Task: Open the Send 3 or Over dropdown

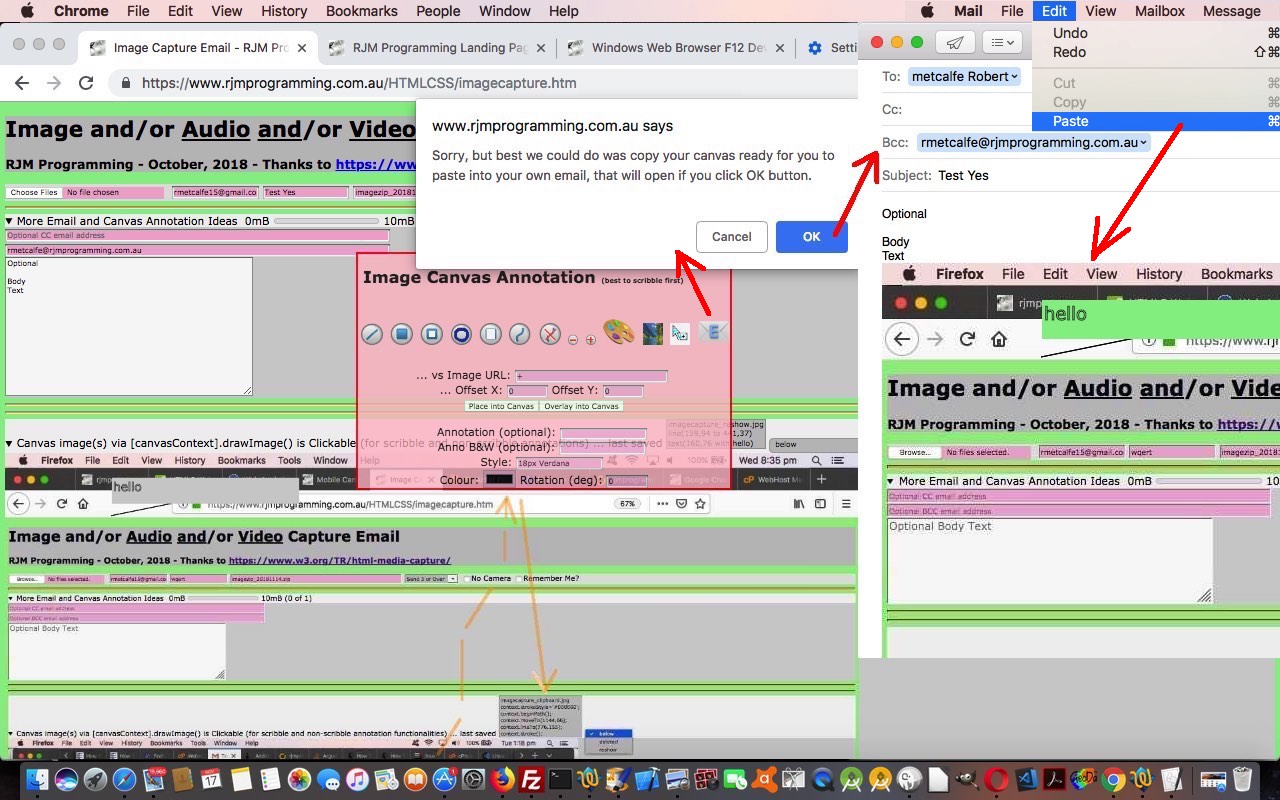Action: 431,578
